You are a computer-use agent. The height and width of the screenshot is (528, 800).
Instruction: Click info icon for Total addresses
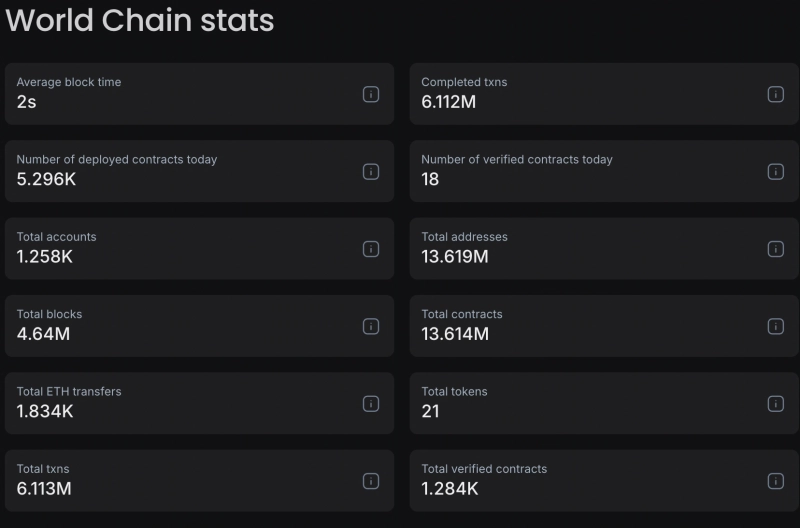point(775,249)
